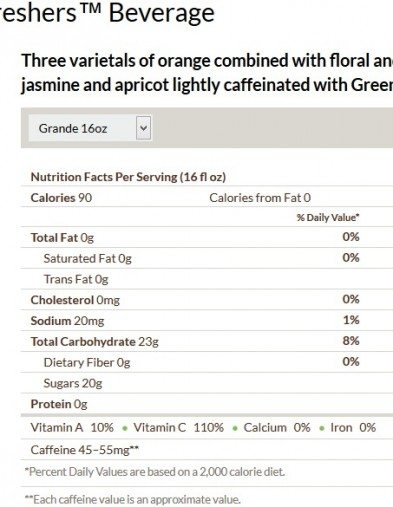Click the Saturated Fat 0g entry

point(88,258)
